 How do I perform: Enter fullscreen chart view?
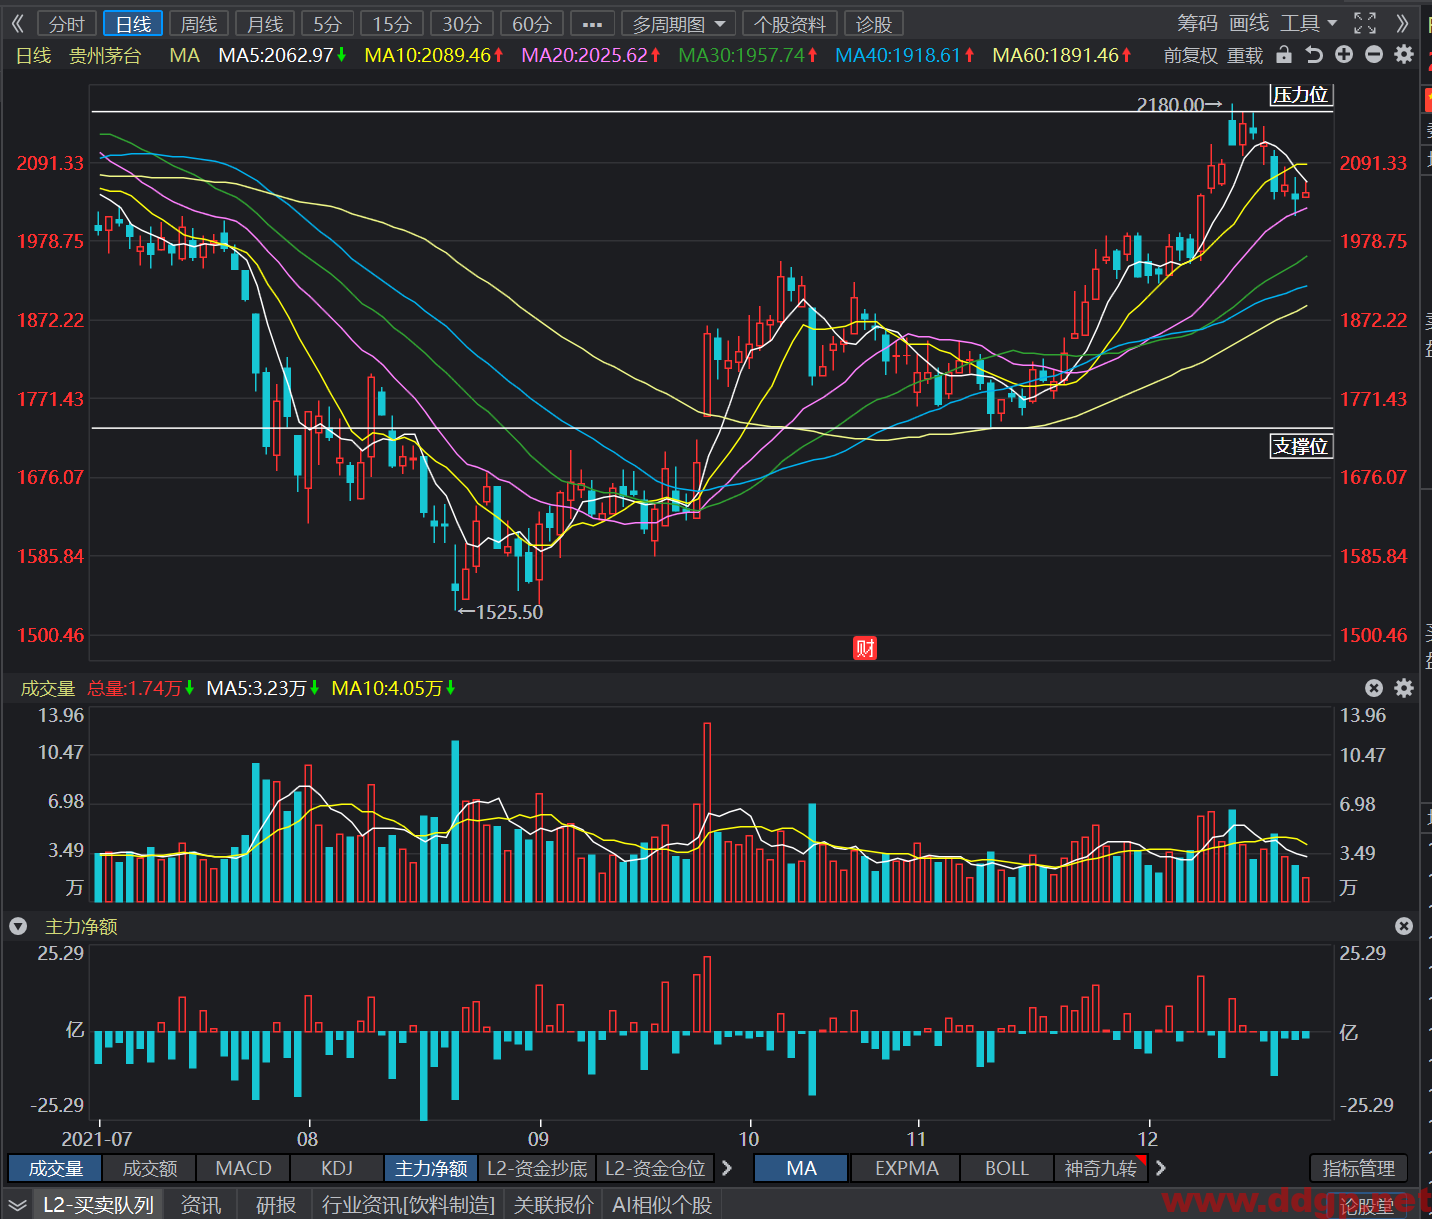1365,23
